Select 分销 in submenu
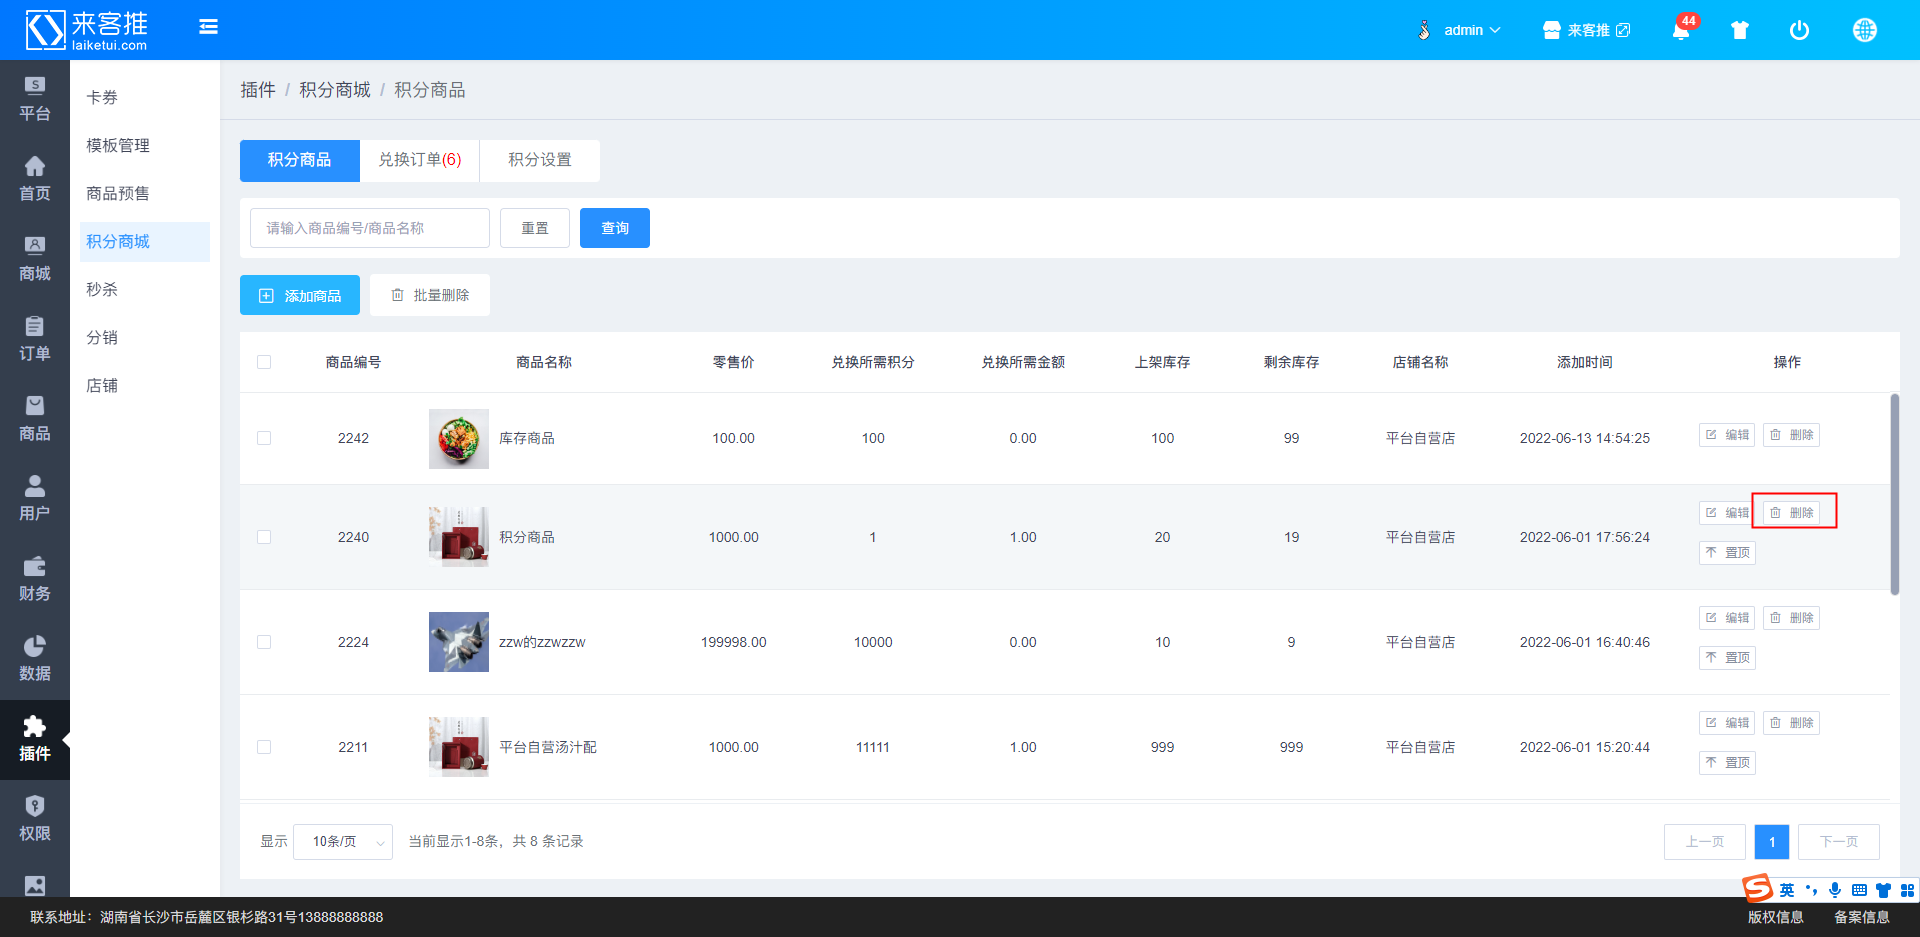The image size is (1920, 937). (145, 338)
